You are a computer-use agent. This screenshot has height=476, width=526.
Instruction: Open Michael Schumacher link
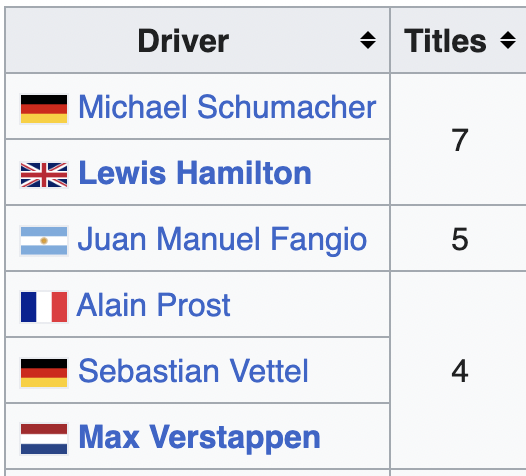(227, 107)
